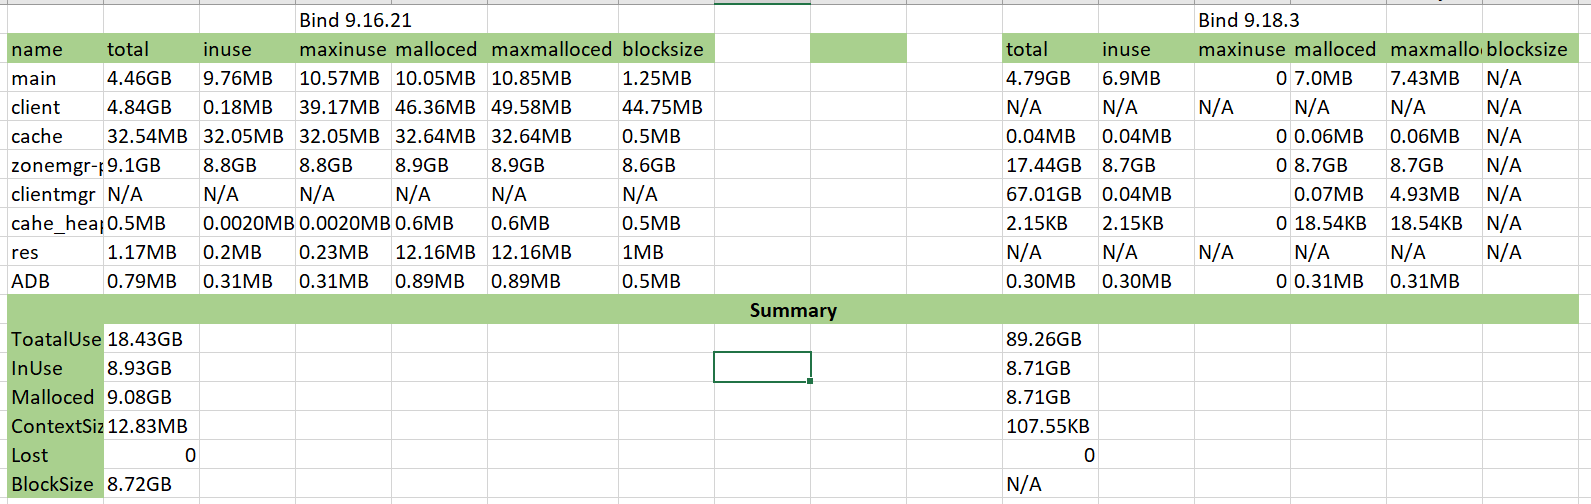Select the 'ContextSiz' label cell
1591x504 pixels.
tap(55, 426)
